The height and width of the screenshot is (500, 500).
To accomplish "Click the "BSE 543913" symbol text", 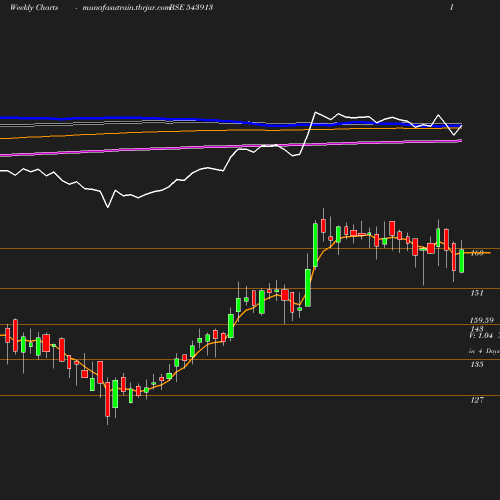I will click(x=191, y=7).
